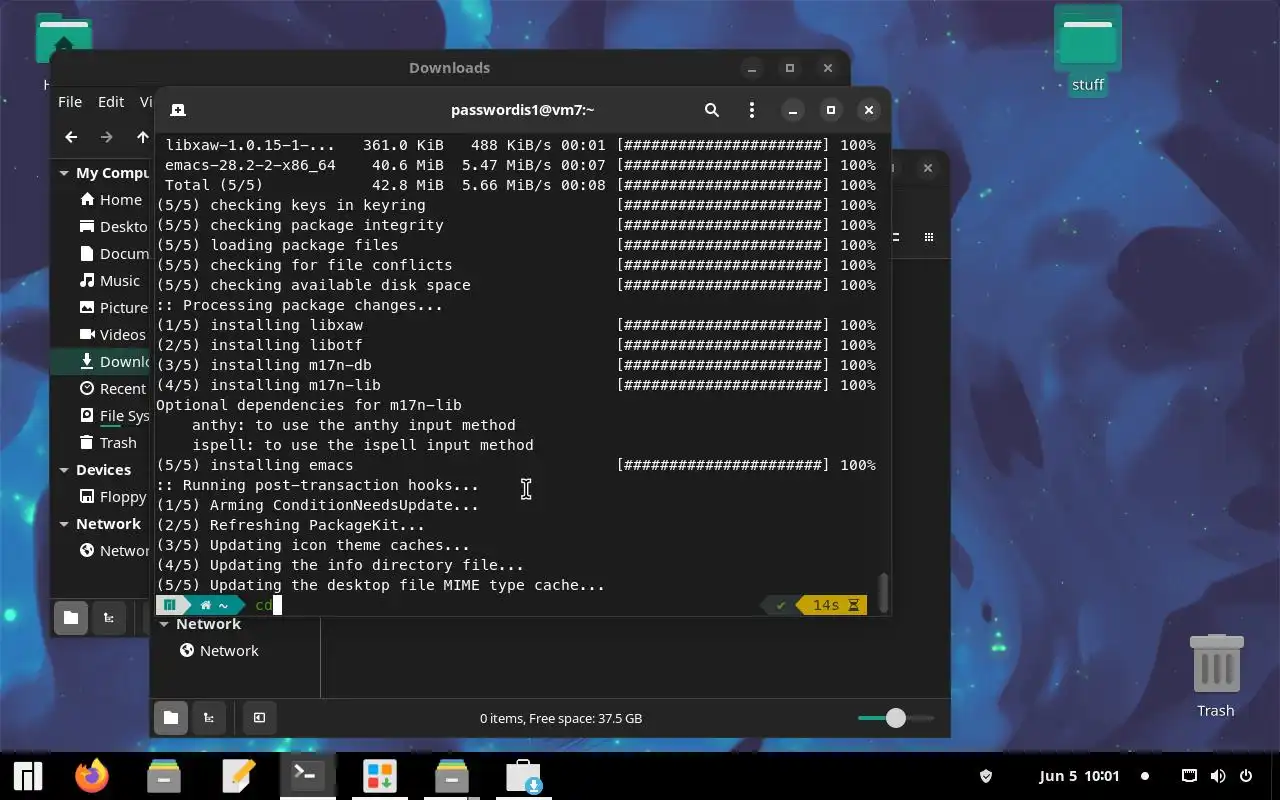Go up one directory in Downloads window
The height and width of the screenshot is (800, 1280).
(x=142, y=137)
